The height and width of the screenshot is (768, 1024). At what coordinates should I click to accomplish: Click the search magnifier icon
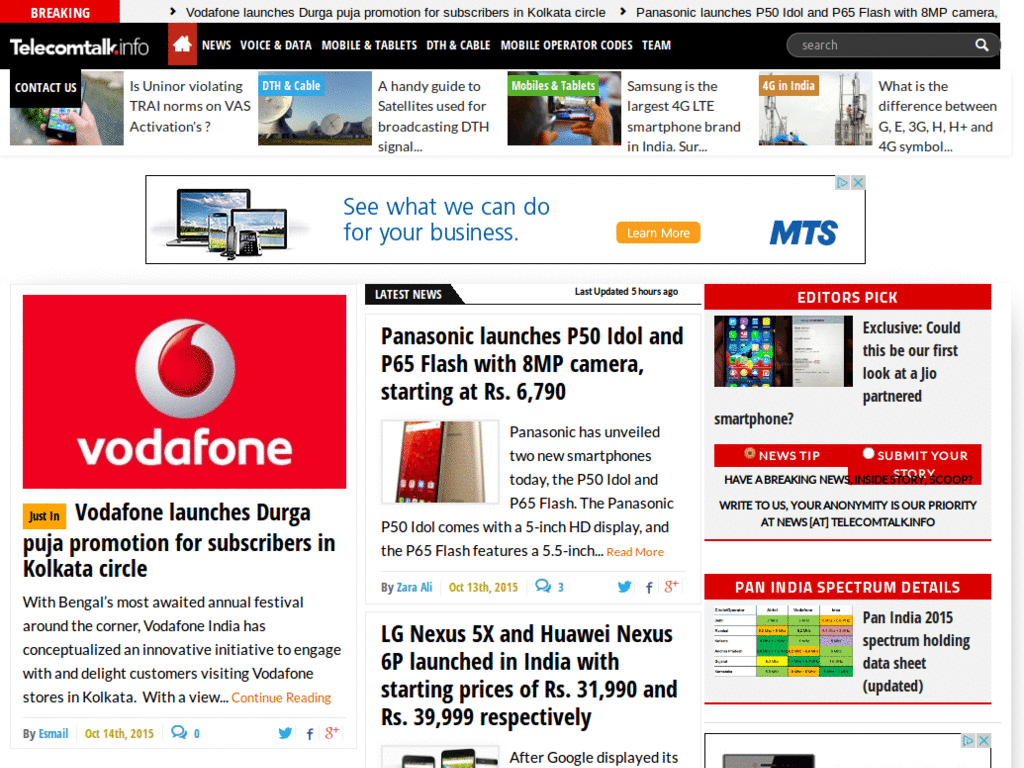pos(982,45)
